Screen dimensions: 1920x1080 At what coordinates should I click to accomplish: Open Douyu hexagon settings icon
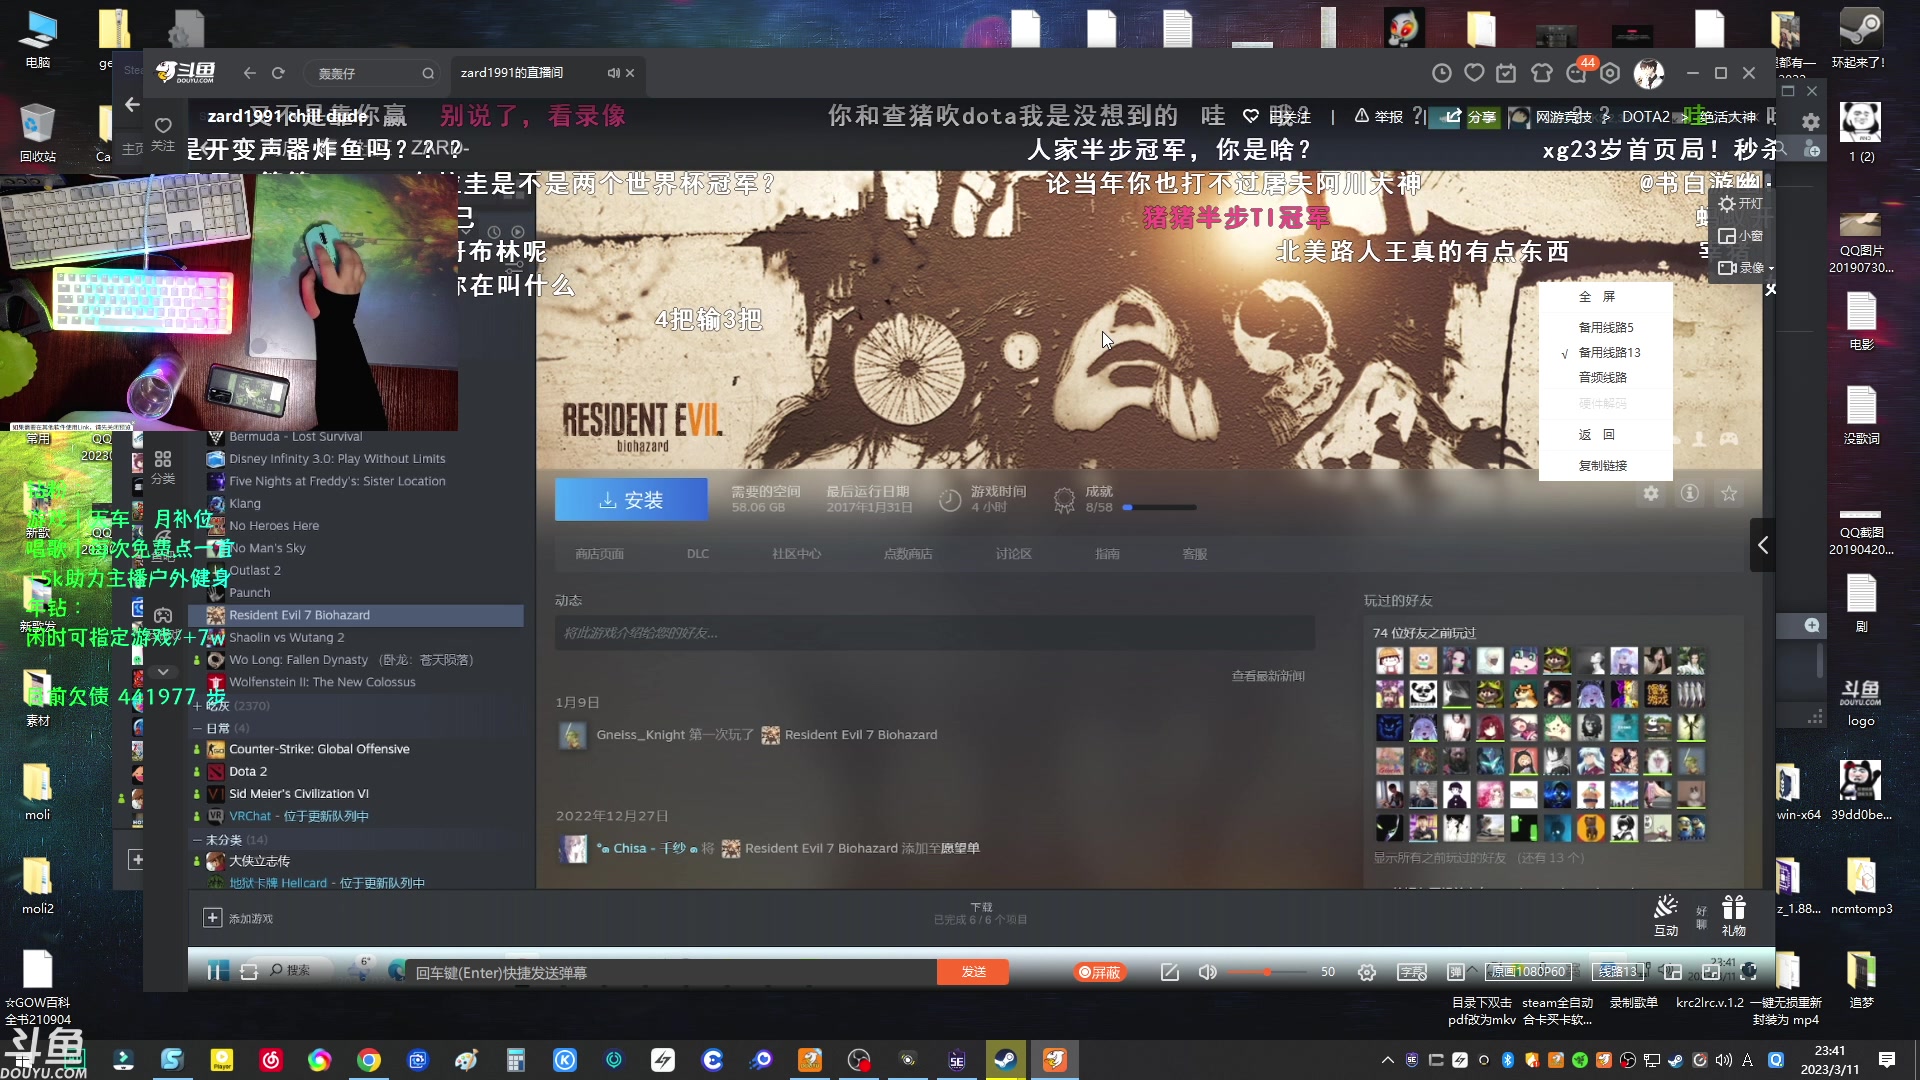point(1609,73)
